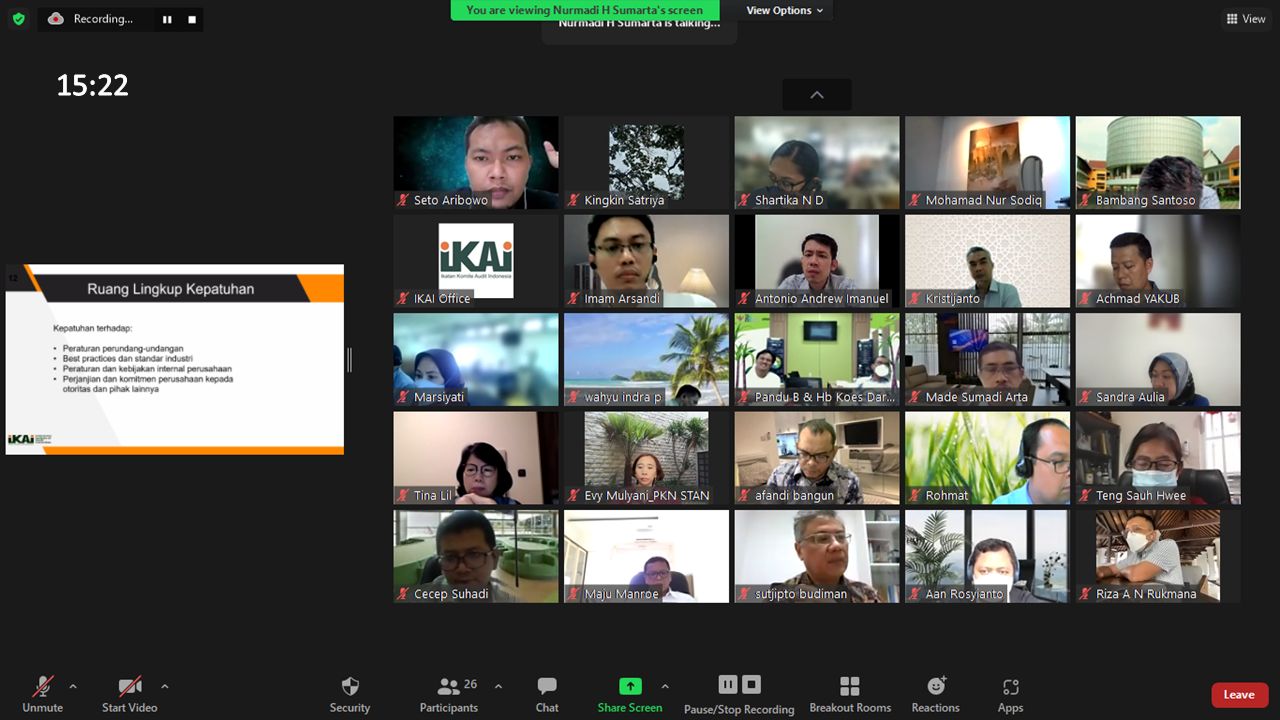Select Achmad YAKUB's video tile

[1158, 261]
